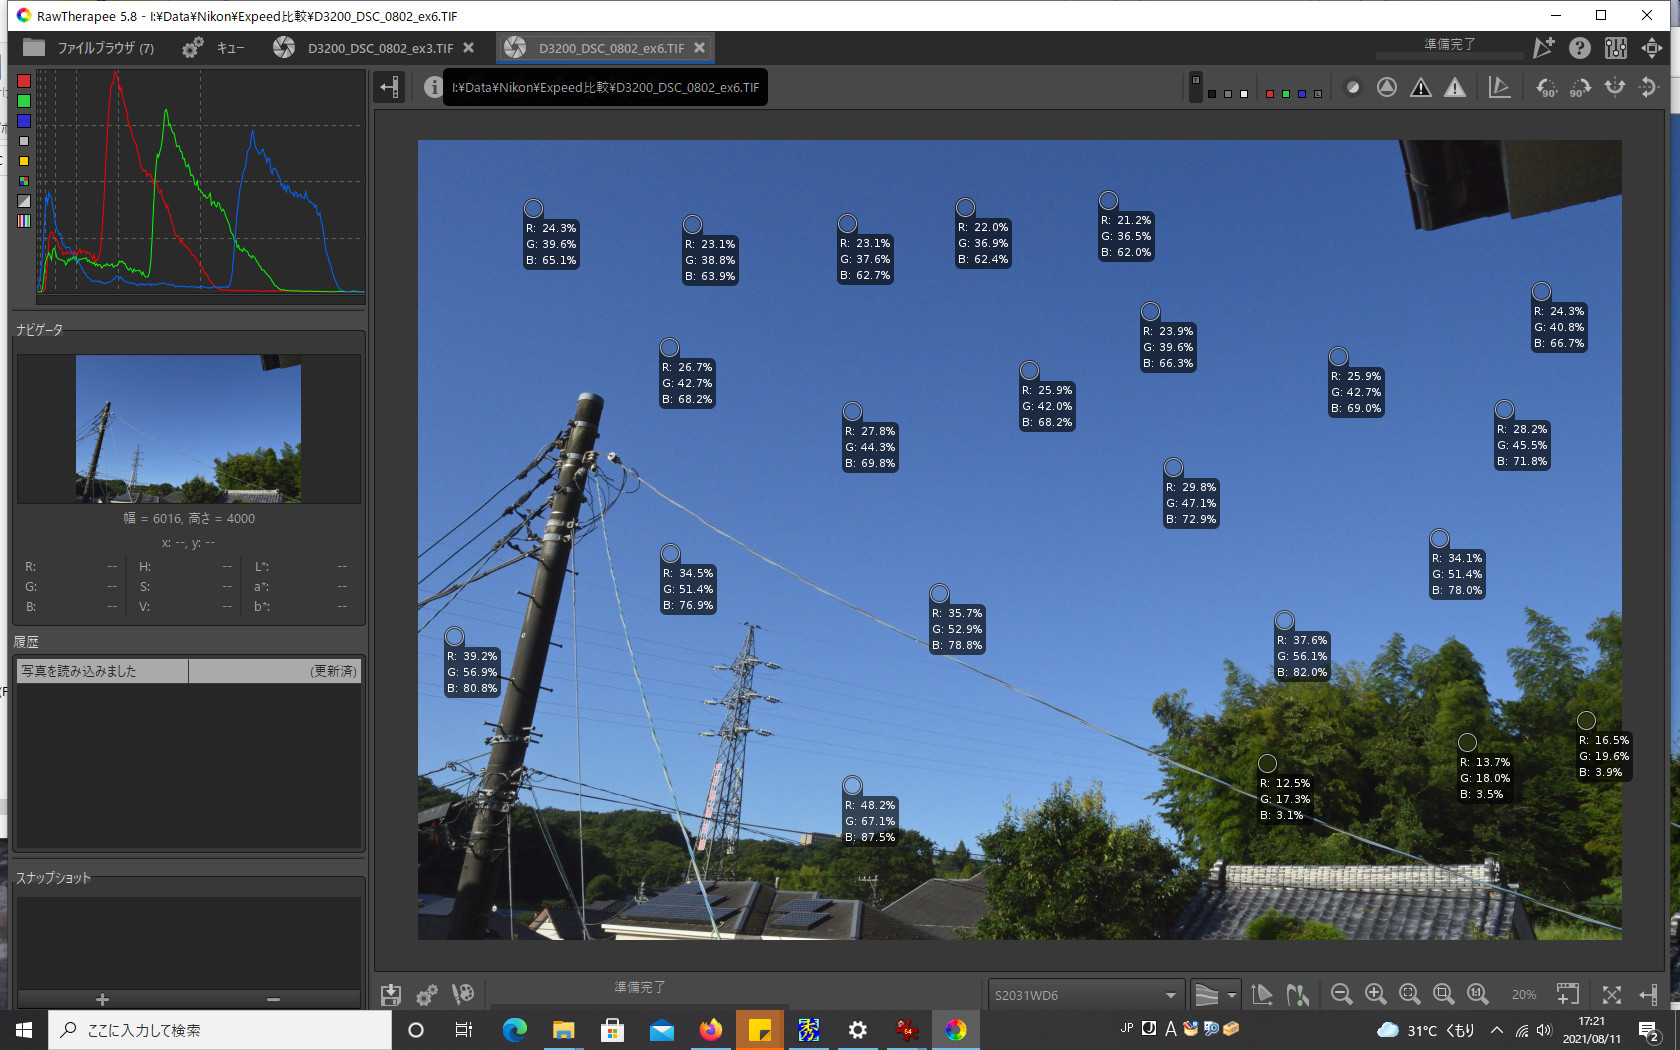This screenshot has width=1680, height=1050.
Task: Toggle the green histogram channel
Action: pos(24,101)
